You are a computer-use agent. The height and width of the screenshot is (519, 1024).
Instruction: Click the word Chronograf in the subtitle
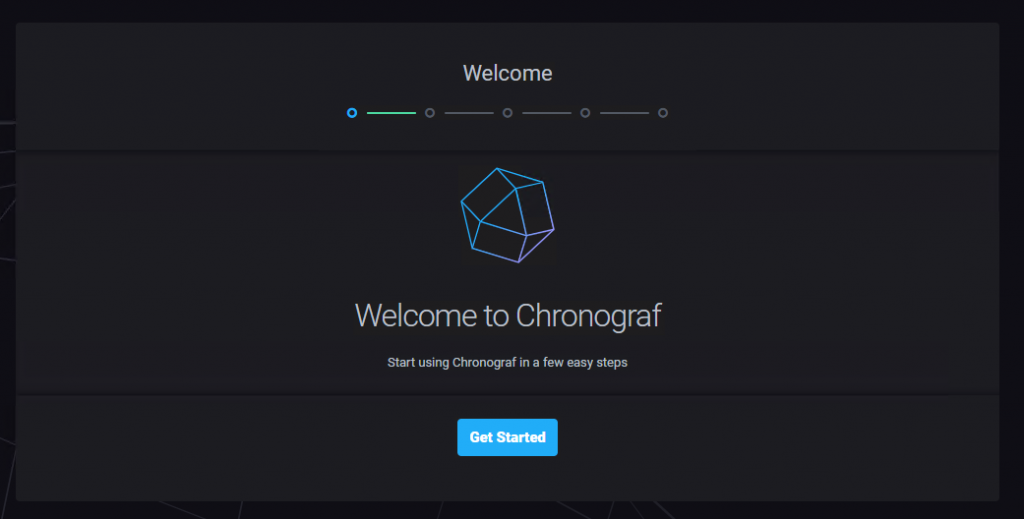483,363
